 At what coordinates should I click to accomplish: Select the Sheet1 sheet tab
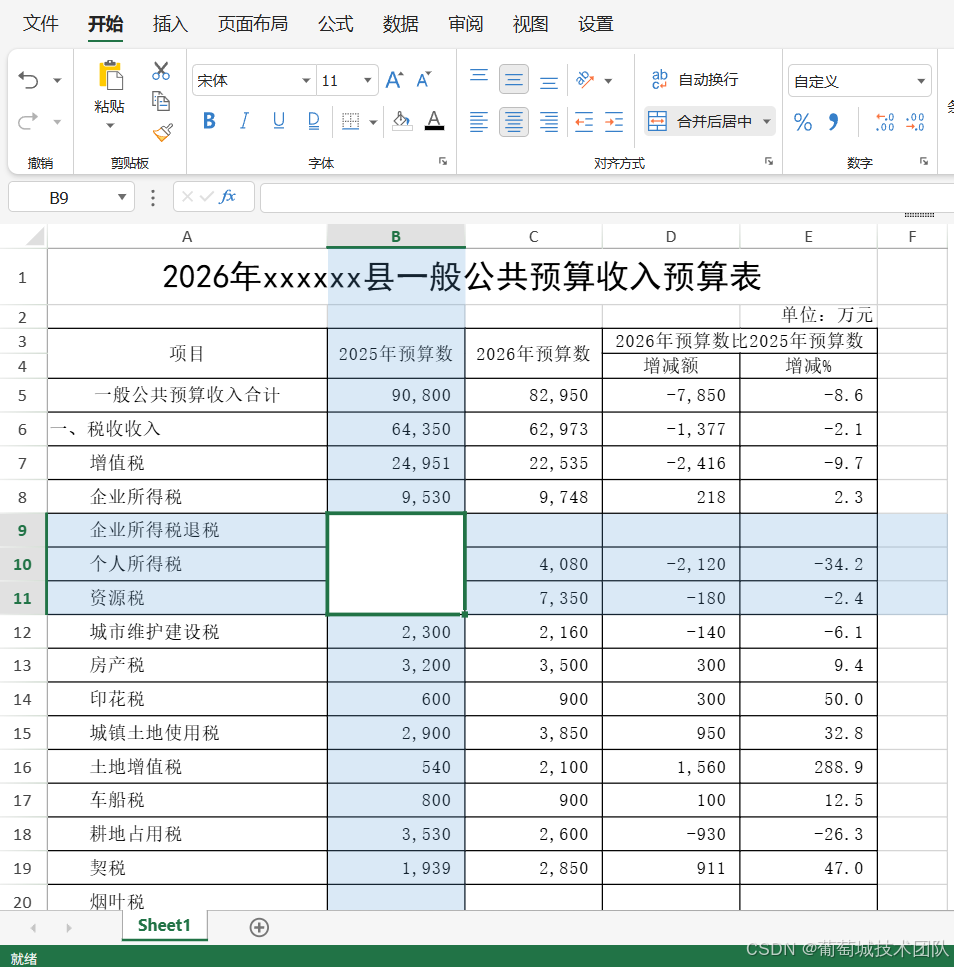pyautogui.click(x=164, y=925)
